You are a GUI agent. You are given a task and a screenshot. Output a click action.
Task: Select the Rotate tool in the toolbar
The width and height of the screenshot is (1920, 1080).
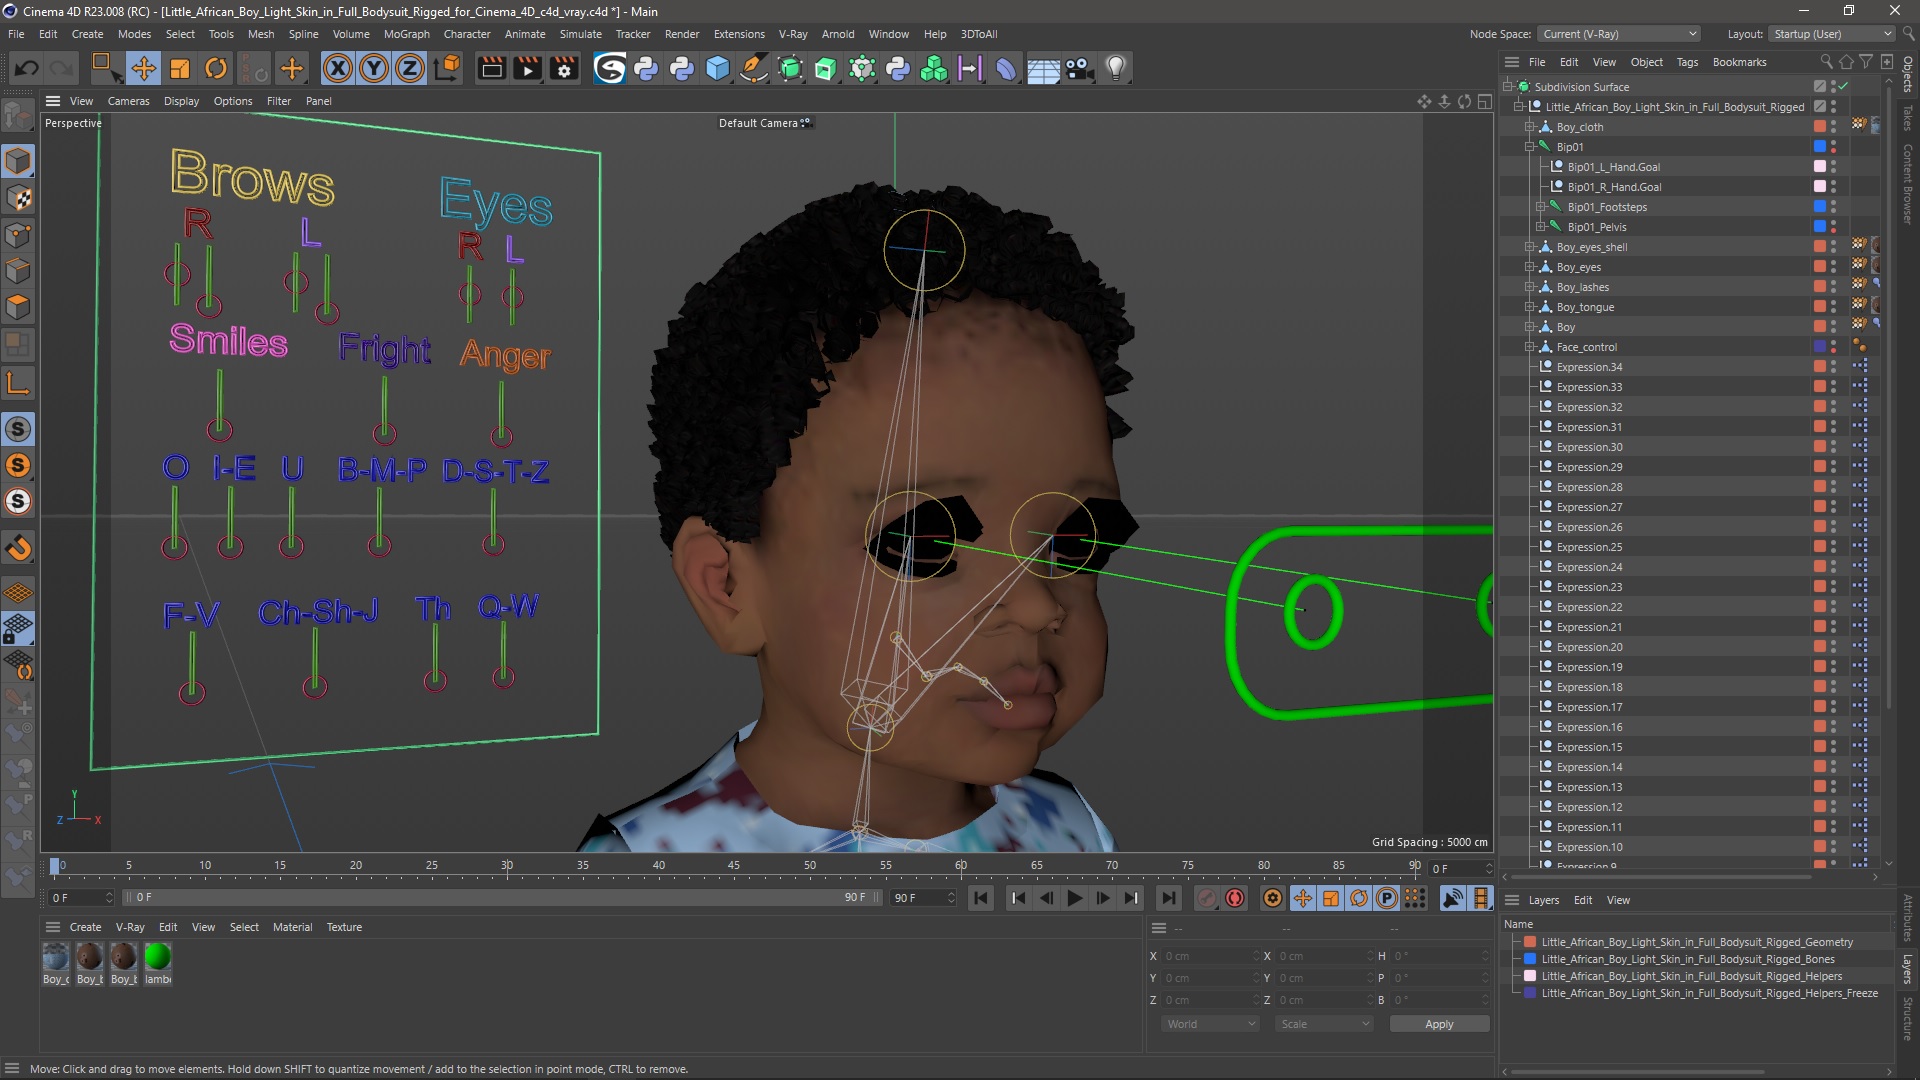[x=215, y=68]
